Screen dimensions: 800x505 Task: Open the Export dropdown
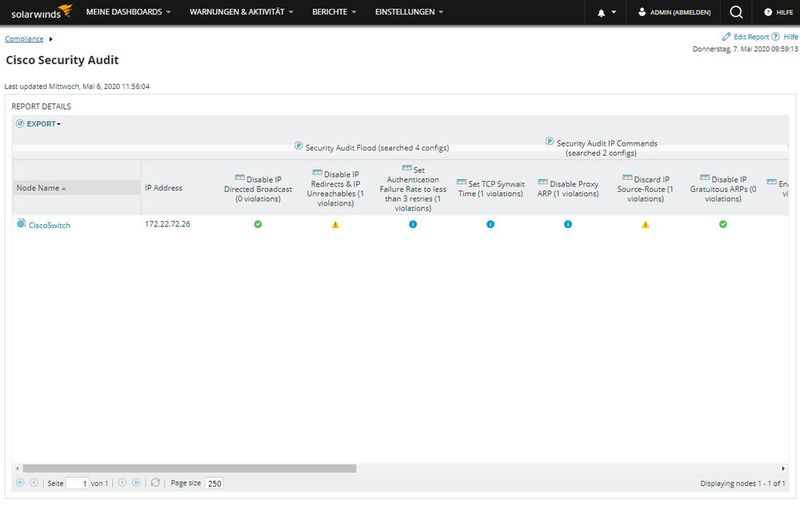(38, 123)
